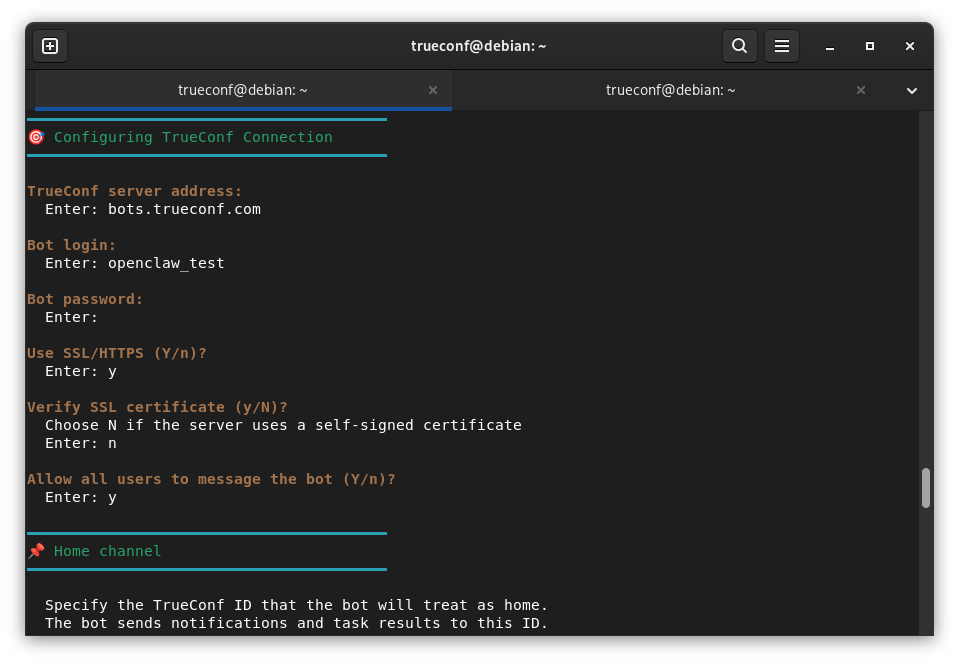Click the vertical scrollbar thumb
The image size is (959, 664).
point(926,488)
